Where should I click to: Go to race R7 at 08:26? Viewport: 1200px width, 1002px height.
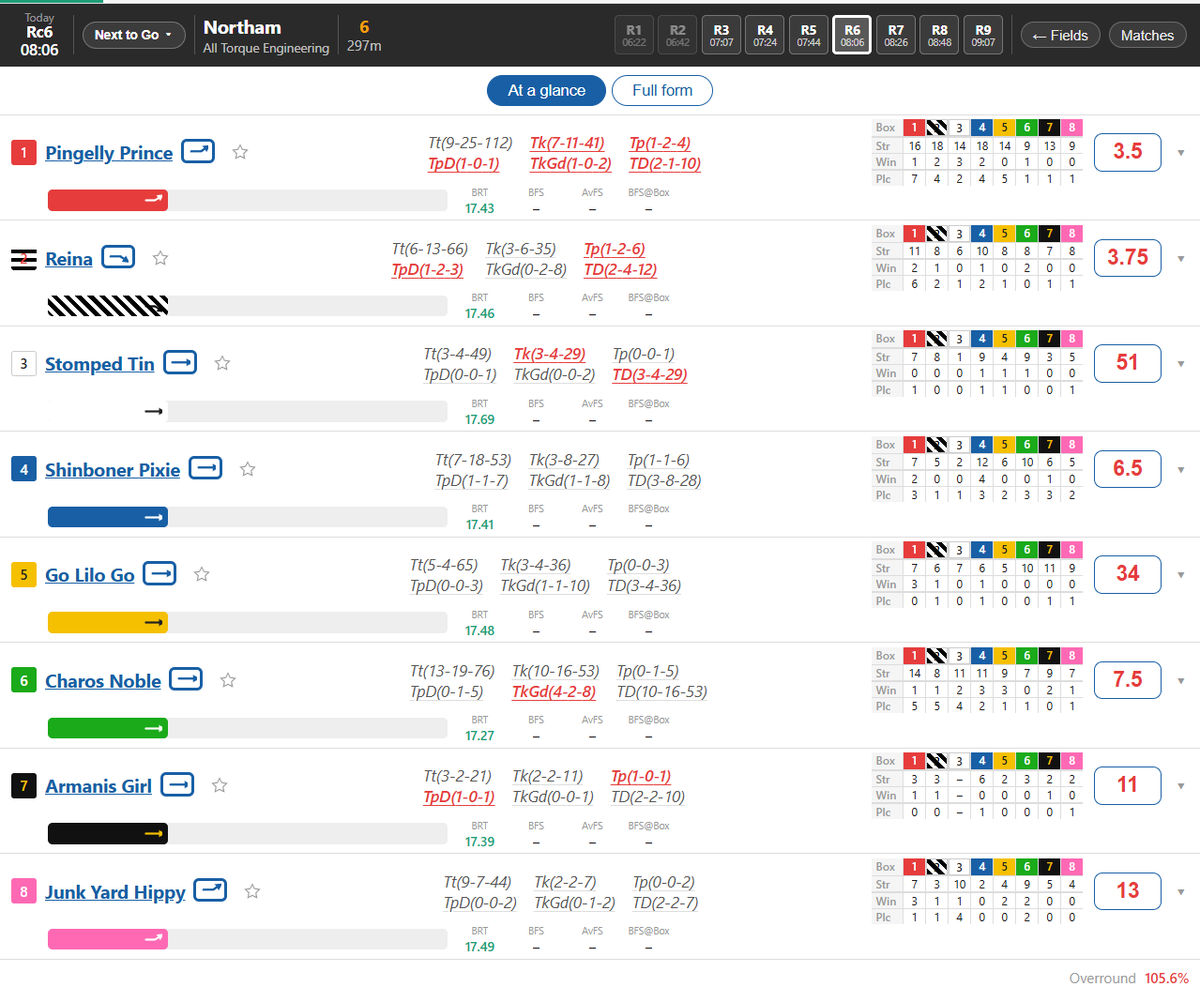896,35
